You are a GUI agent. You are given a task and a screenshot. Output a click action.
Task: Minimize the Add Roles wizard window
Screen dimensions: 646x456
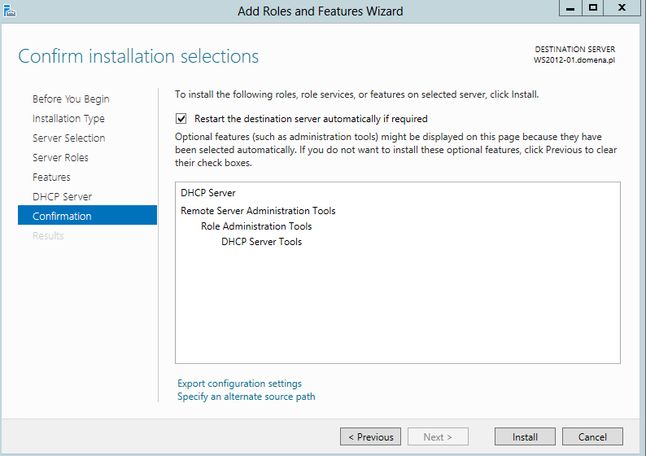click(570, 8)
